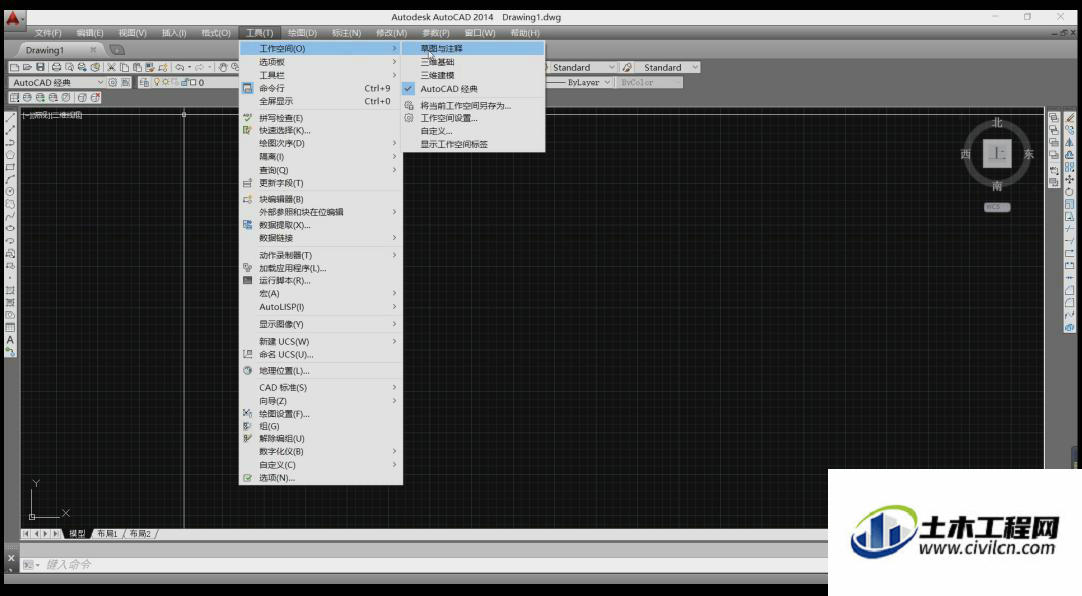
Task: Open the AutoCAD 经典 workspace combo box
Action: 57,82
